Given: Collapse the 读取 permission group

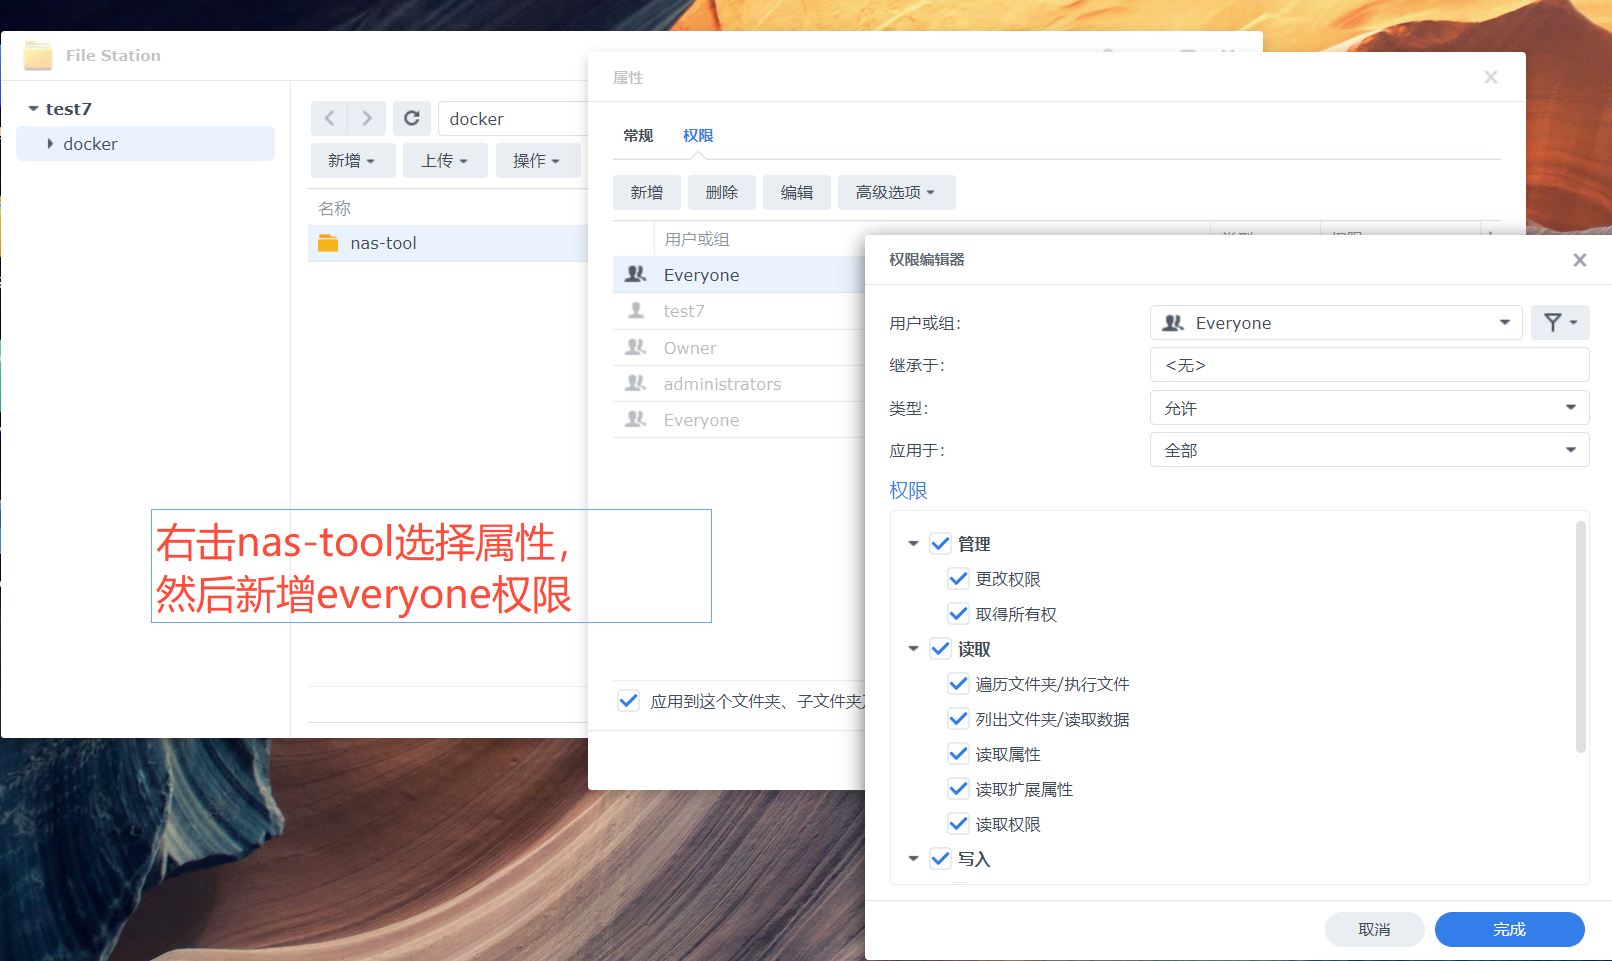Looking at the screenshot, I should coord(913,649).
